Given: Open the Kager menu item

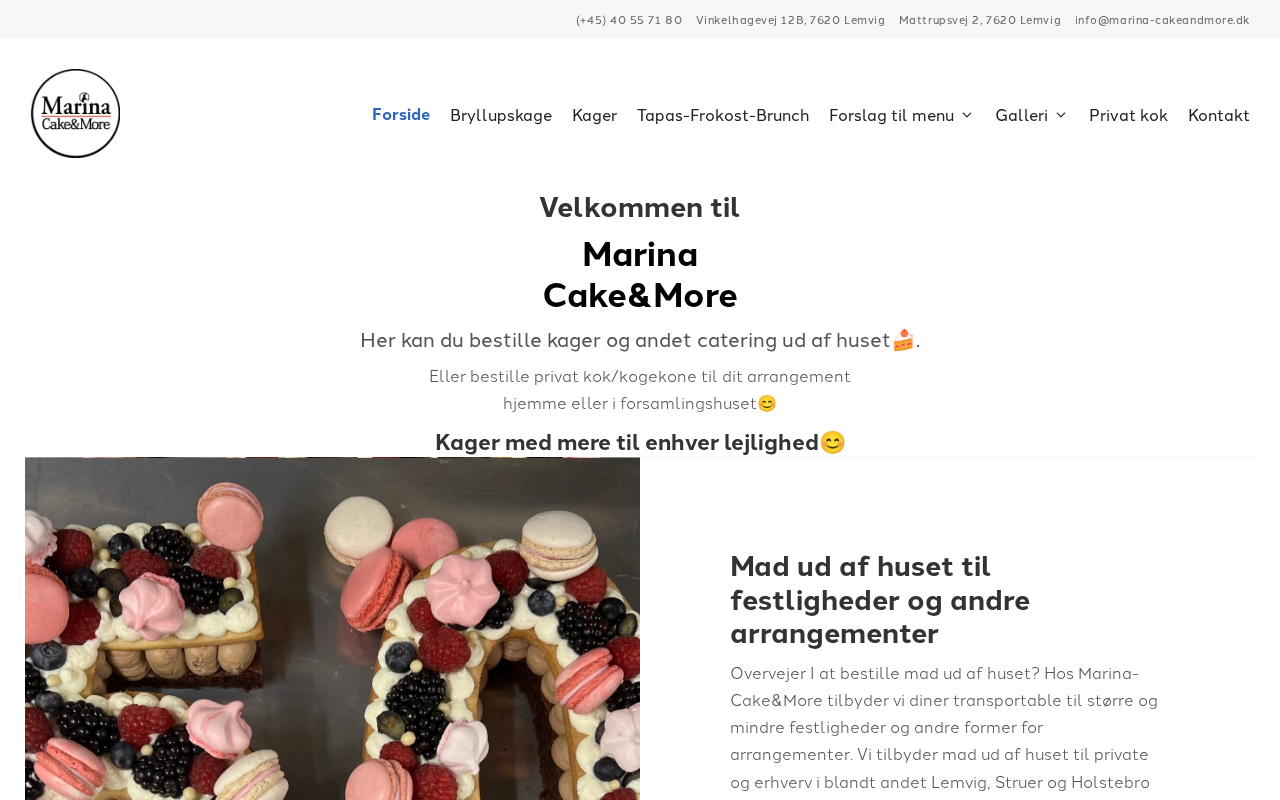Looking at the screenshot, I should click(x=594, y=116).
